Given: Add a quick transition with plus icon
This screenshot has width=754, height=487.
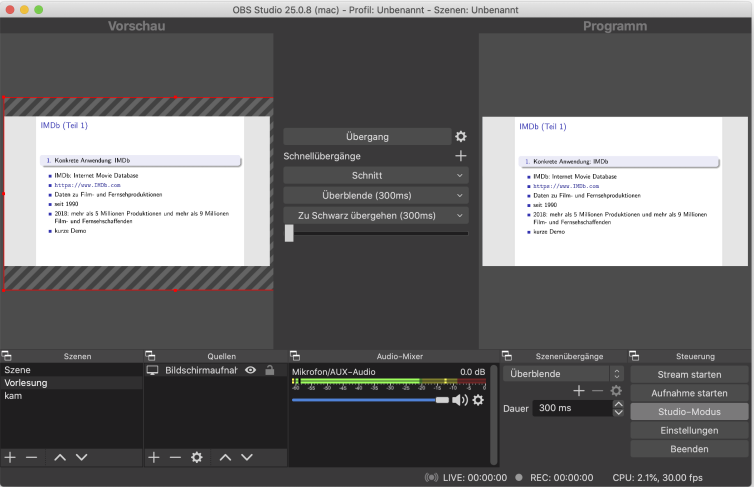Looking at the screenshot, I should click(461, 156).
